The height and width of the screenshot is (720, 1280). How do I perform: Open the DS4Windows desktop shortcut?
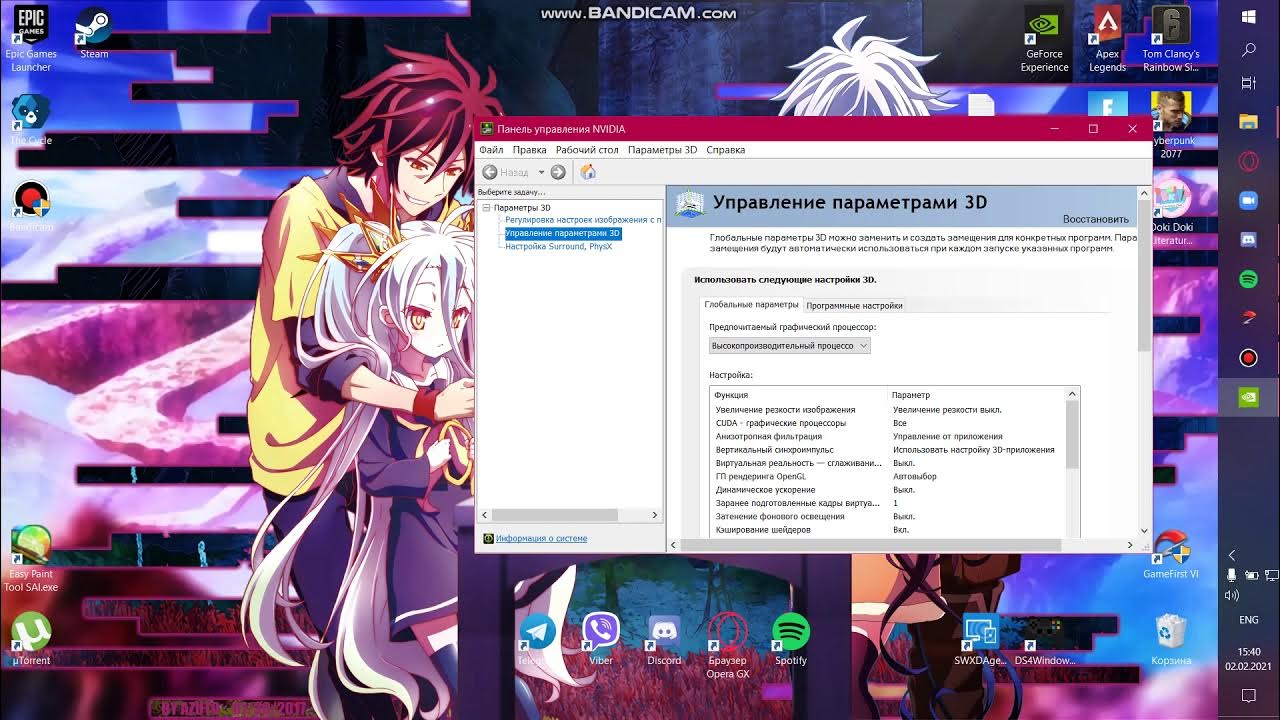[x=1044, y=640]
